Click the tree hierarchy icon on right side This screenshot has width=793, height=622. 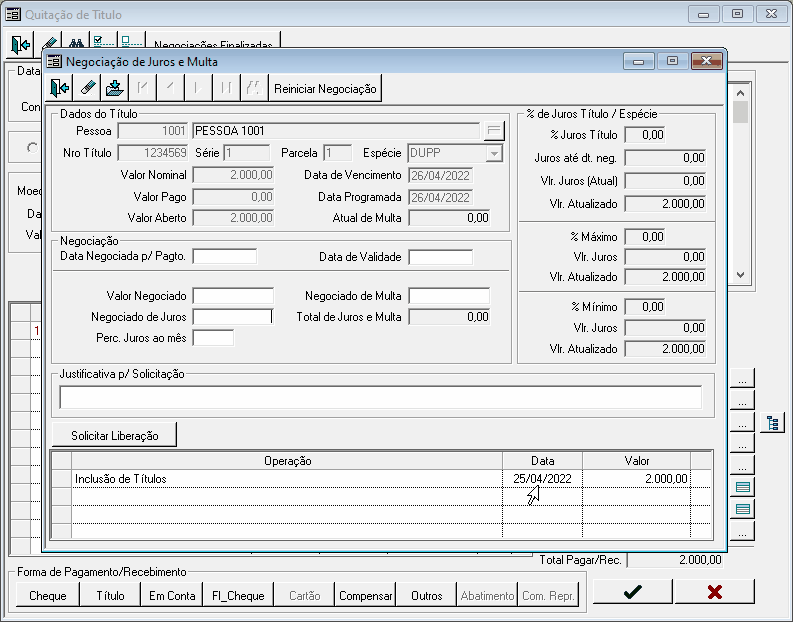pyautogui.click(x=771, y=423)
